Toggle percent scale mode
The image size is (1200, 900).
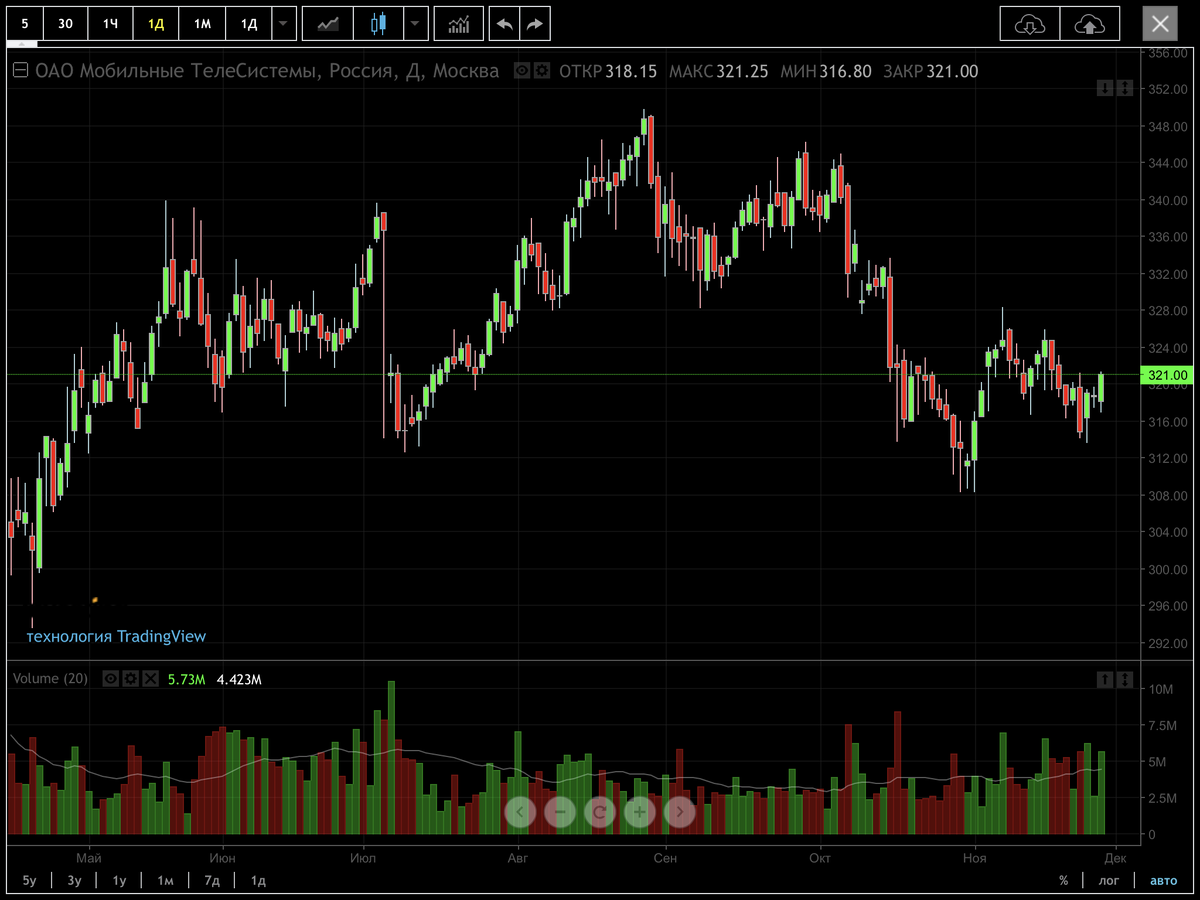(x=1063, y=880)
